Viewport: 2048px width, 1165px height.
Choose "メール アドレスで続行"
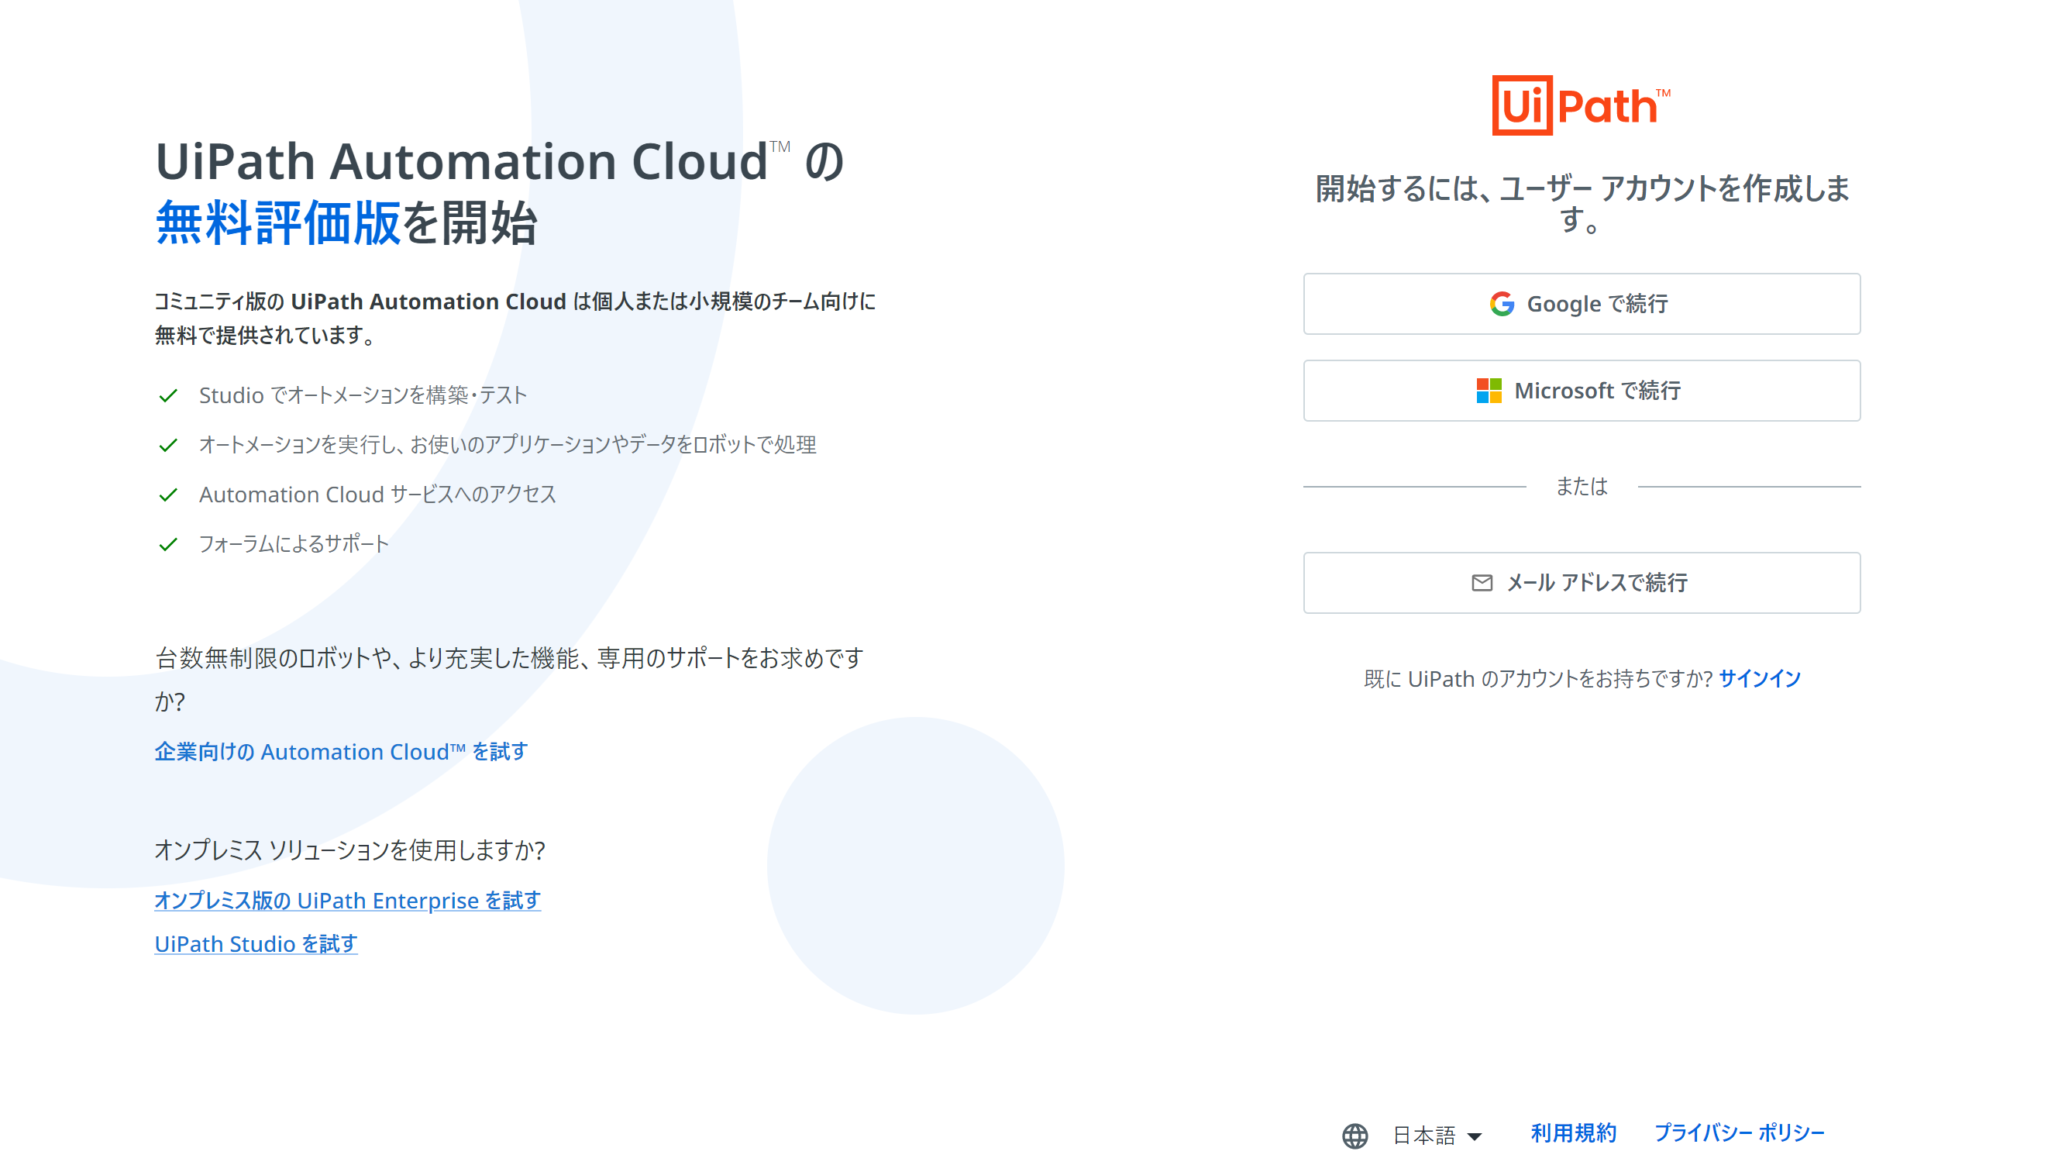1581,583
